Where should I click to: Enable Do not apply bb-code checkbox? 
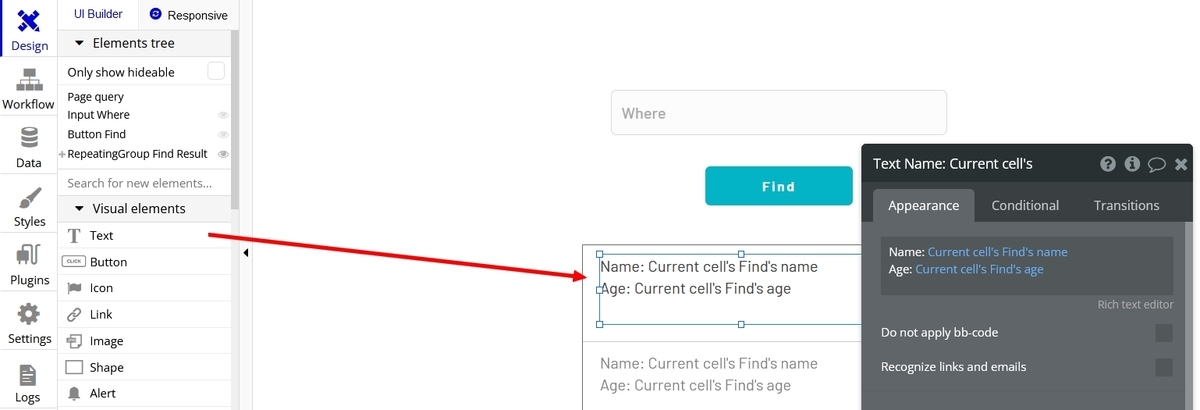1164,333
